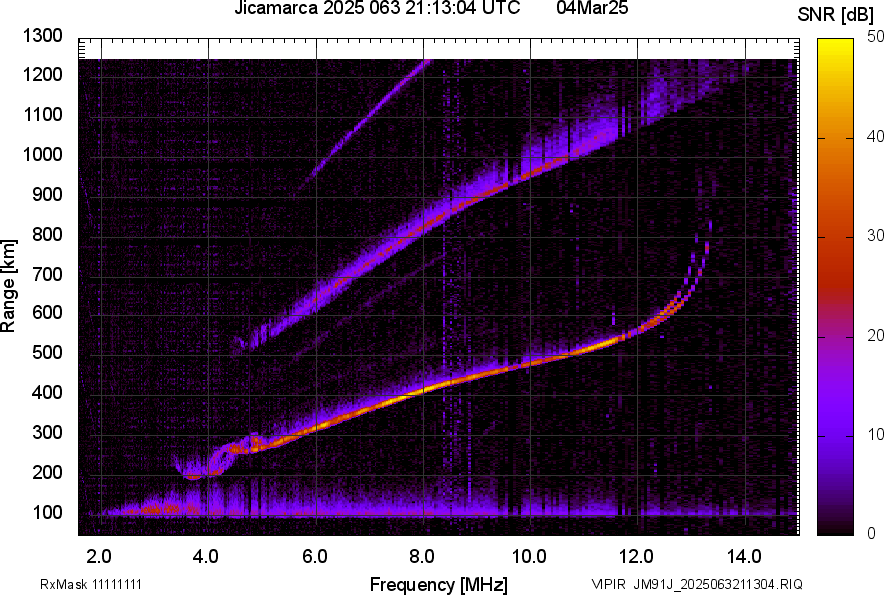Click range axis tick '1000'
This screenshot has width=884, height=595.
click(x=43, y=154)
